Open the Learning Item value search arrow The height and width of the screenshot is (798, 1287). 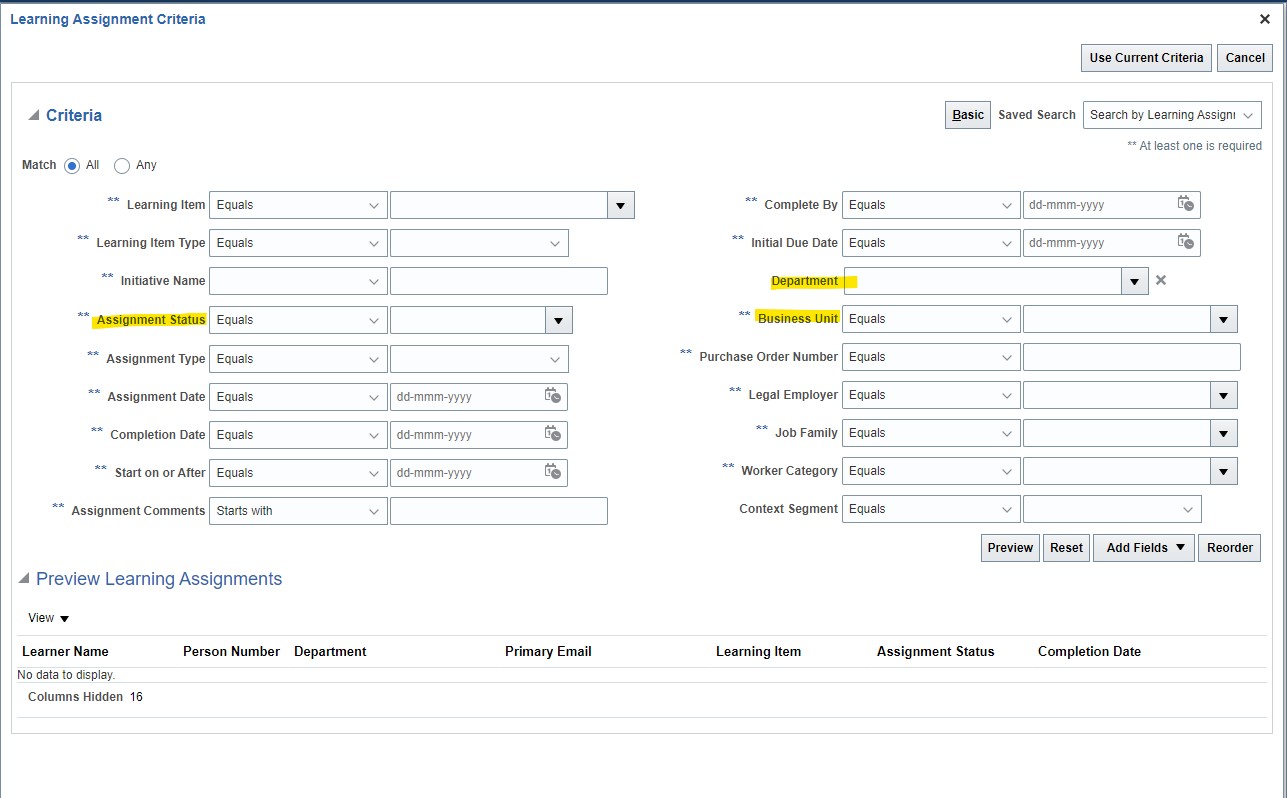pyautogui.click(x=620, y=204)
